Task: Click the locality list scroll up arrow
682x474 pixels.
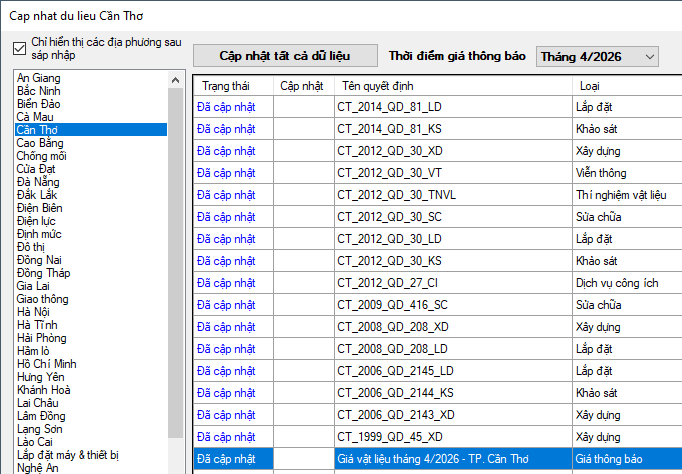Action: coord(175,80)
